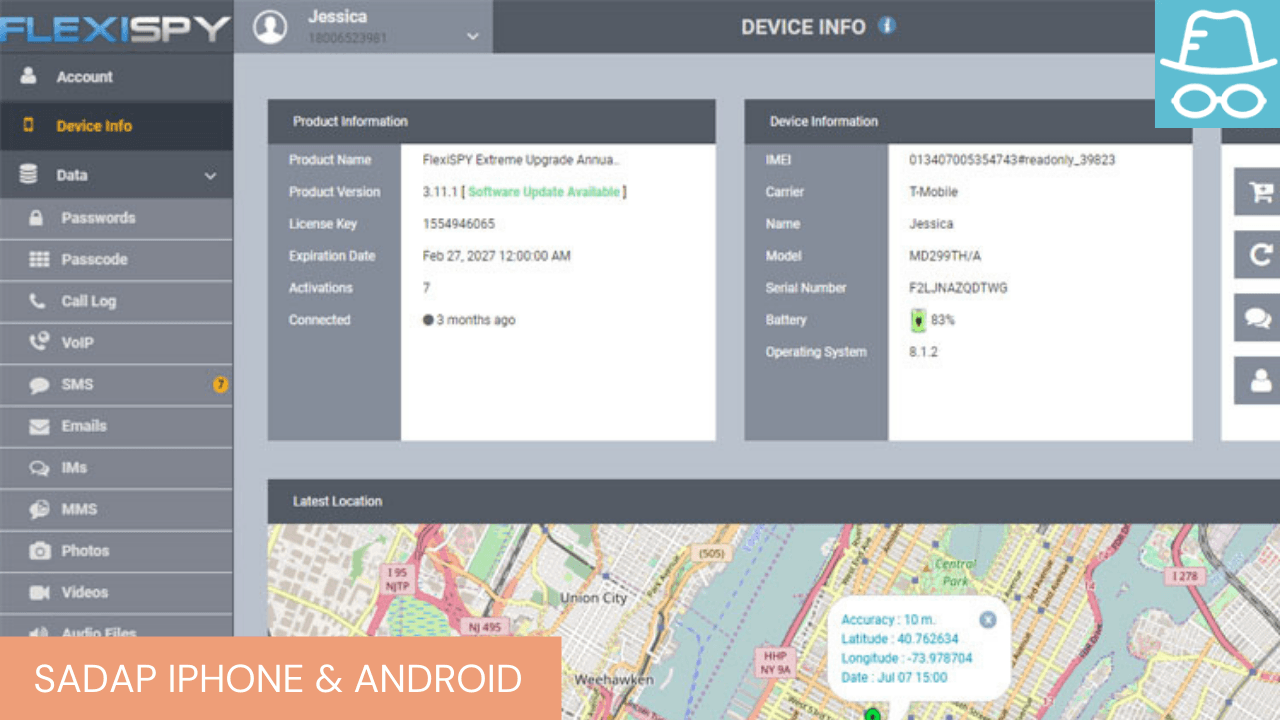Click the IMs chat bubbles icon
The width and height of the screenshot is (1280, 720).
point(39,468)
